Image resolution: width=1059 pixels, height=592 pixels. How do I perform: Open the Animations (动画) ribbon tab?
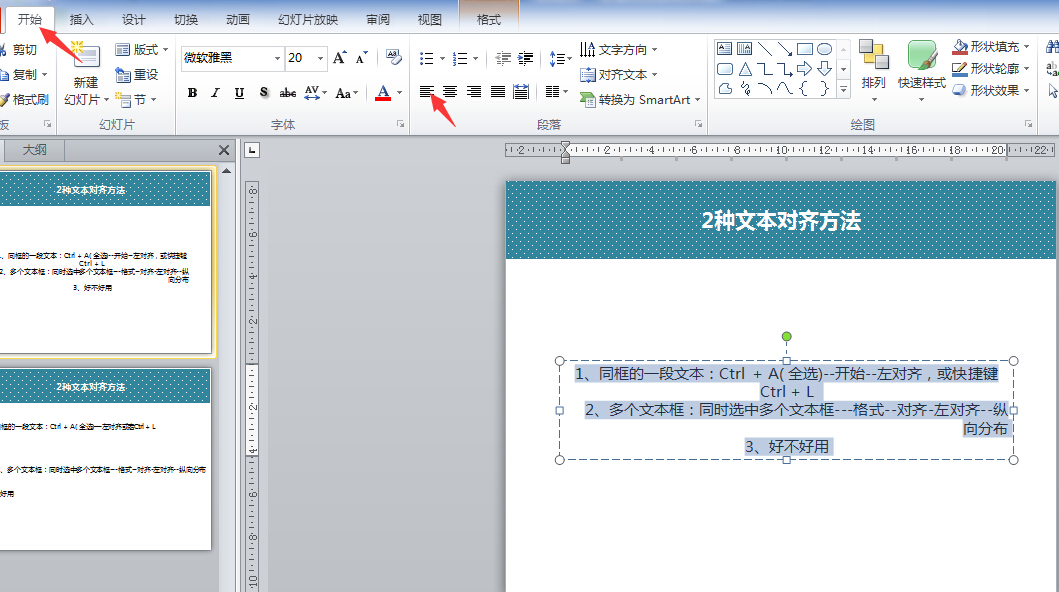point(238,19)
